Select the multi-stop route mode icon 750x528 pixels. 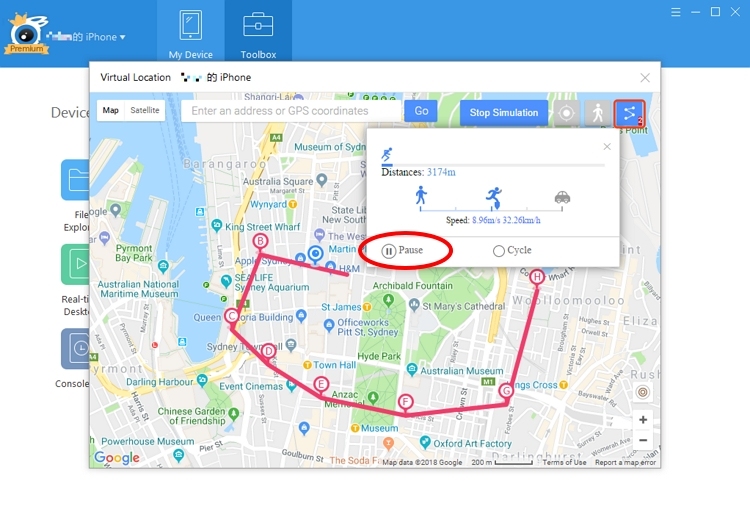click(629, 113)
